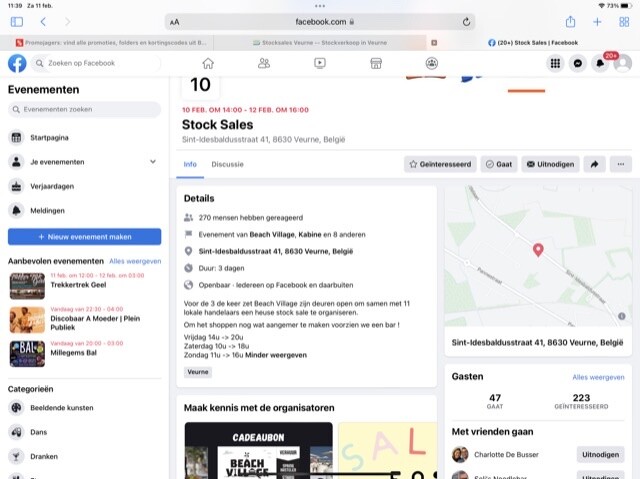
Task: Click the Sint-Idesbaldusstraat 41 address in Details
Action: pyautogui.click(x=276, y=251)
